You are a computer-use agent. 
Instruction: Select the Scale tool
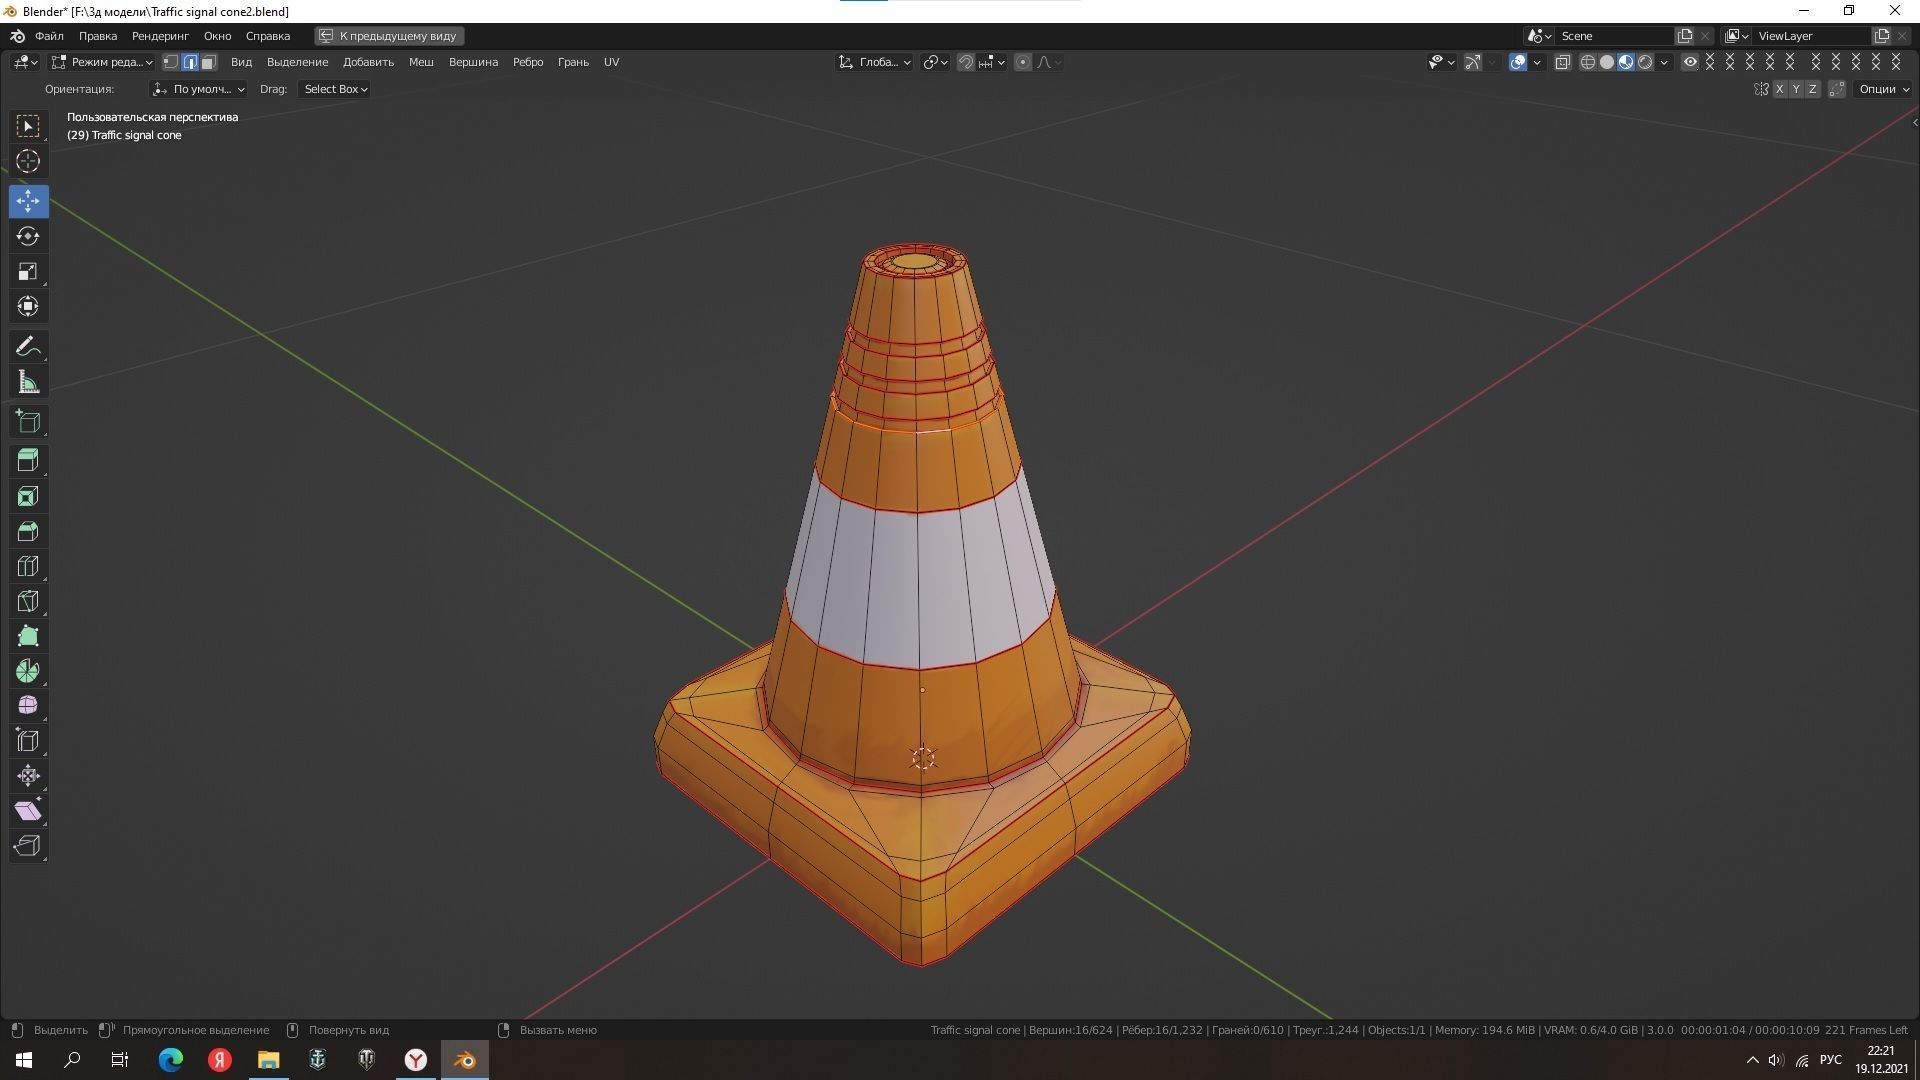[x=28, y=271]
